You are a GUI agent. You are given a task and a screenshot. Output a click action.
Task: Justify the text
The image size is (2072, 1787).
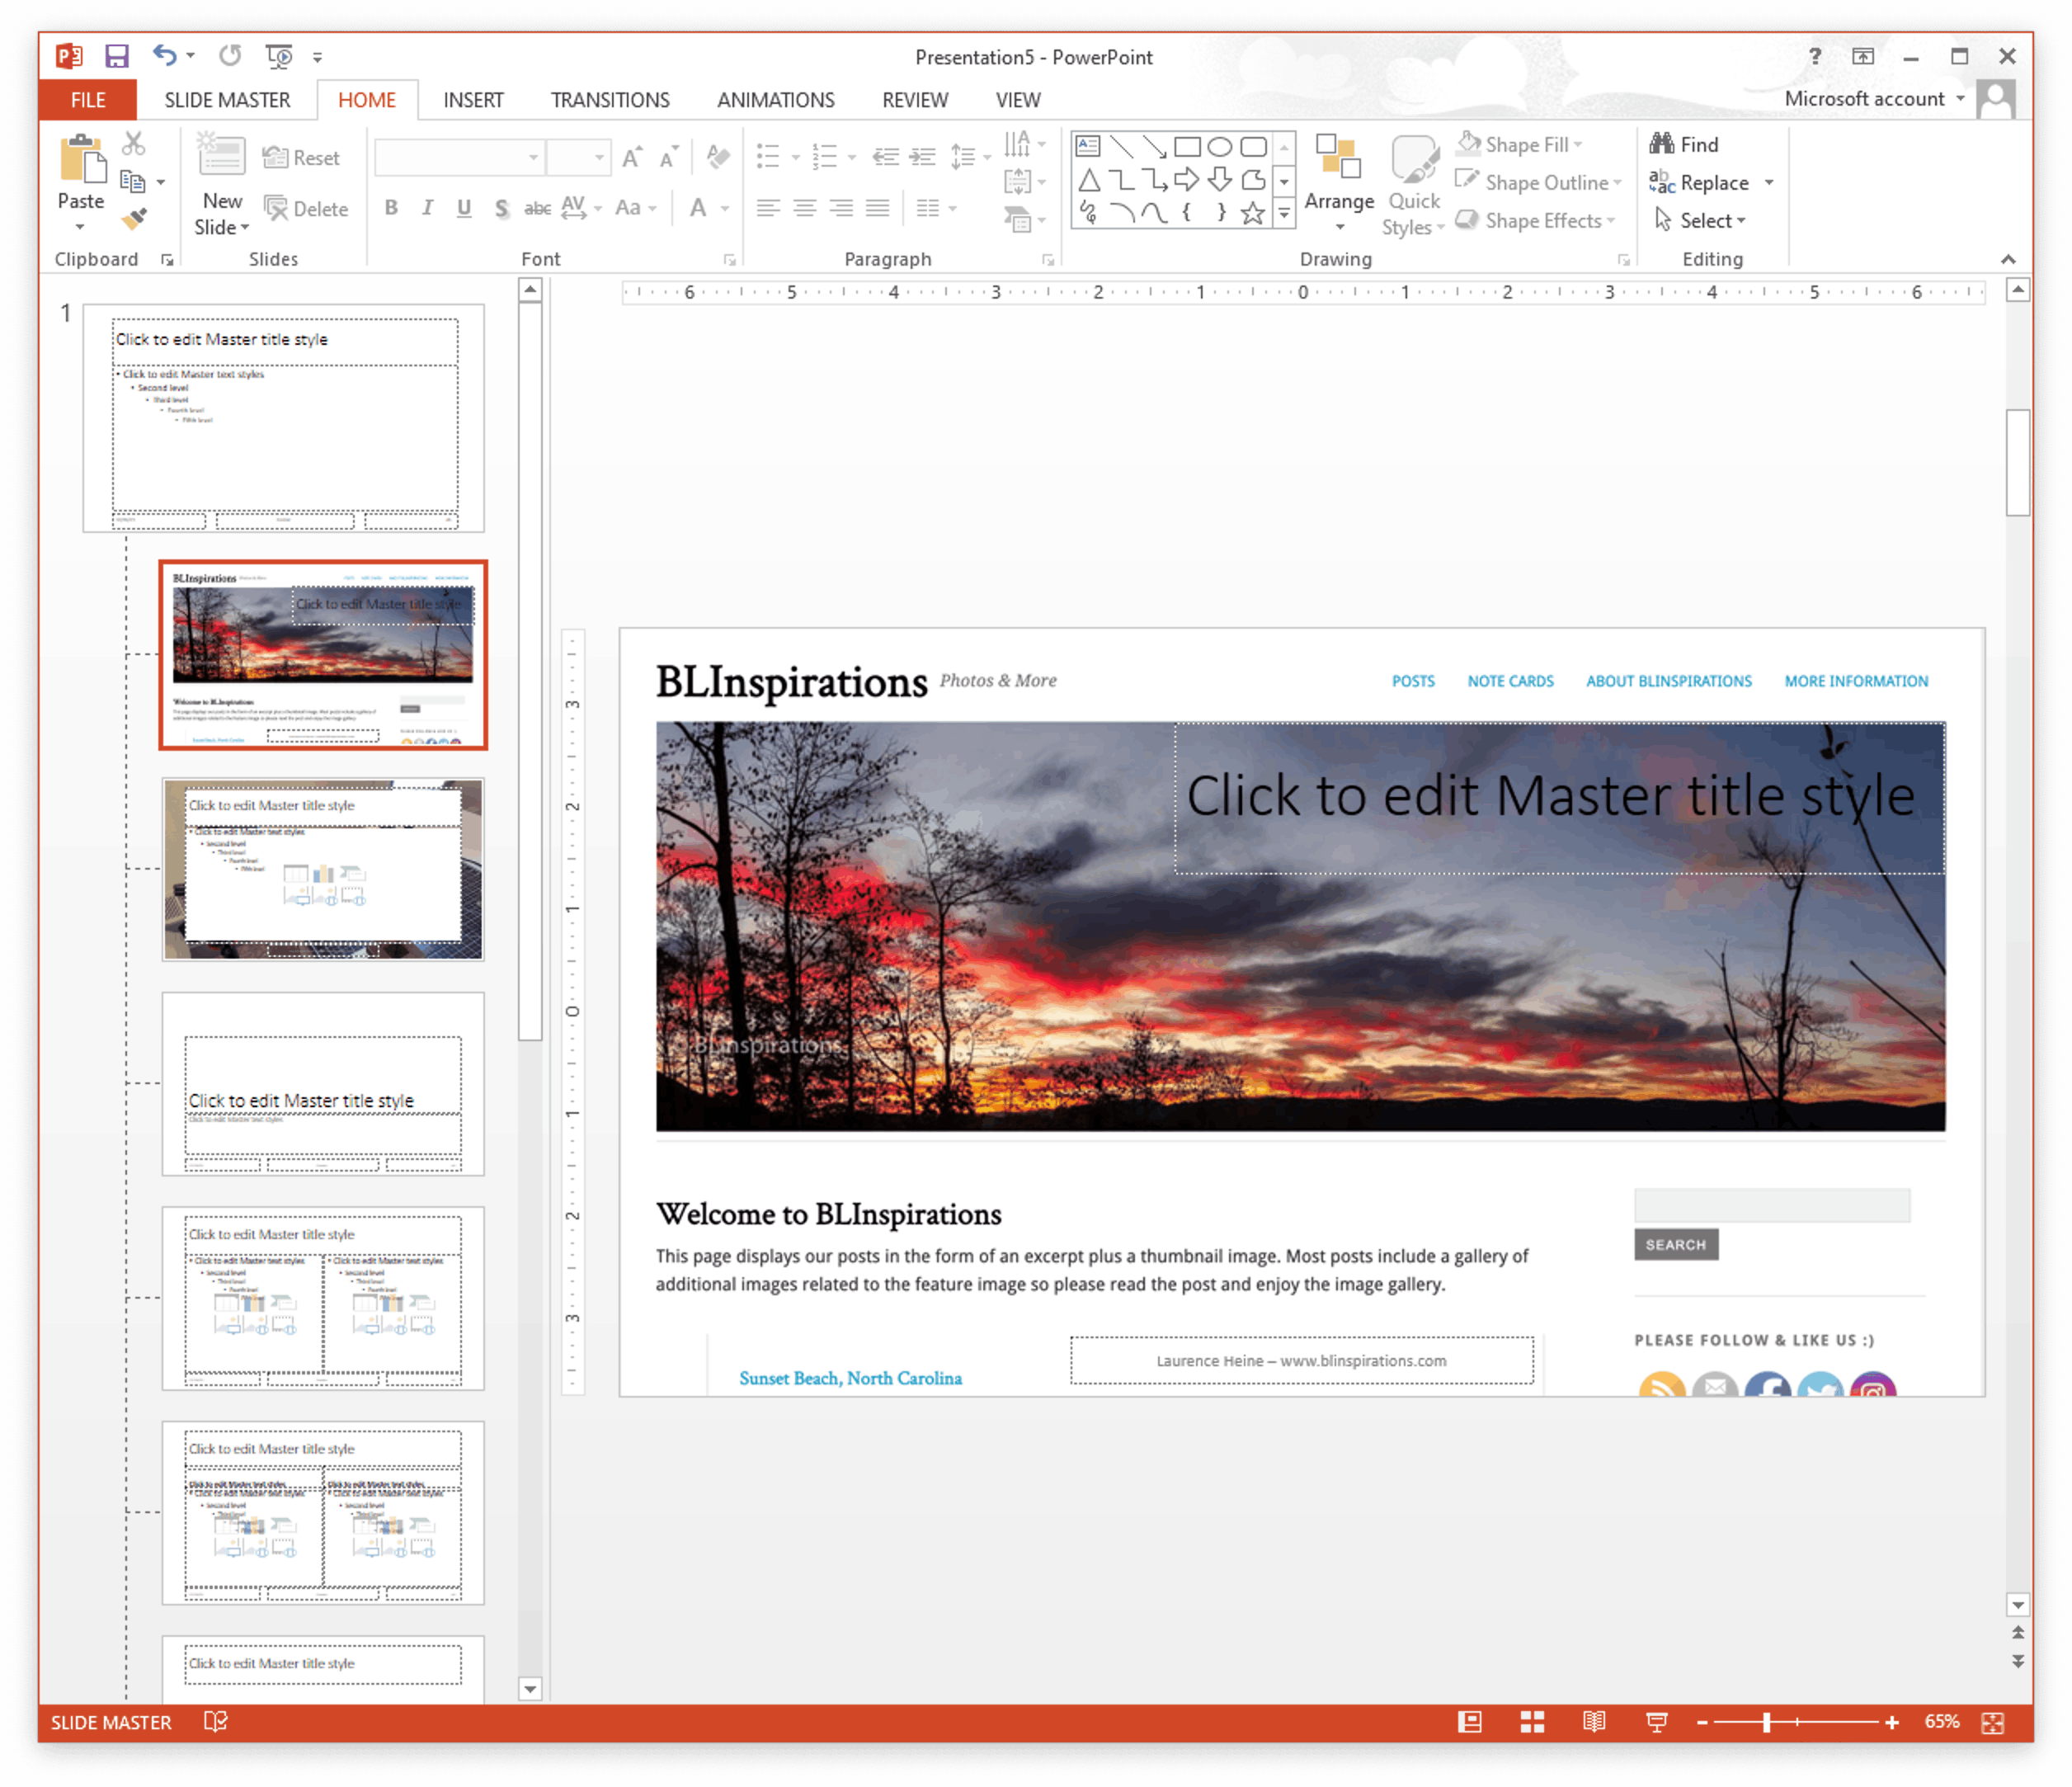point(877,208)
